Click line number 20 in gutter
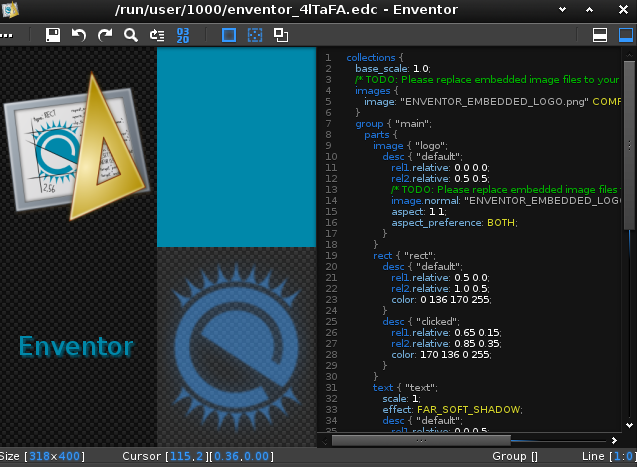 pyautogui.click(x=331, y=266)
